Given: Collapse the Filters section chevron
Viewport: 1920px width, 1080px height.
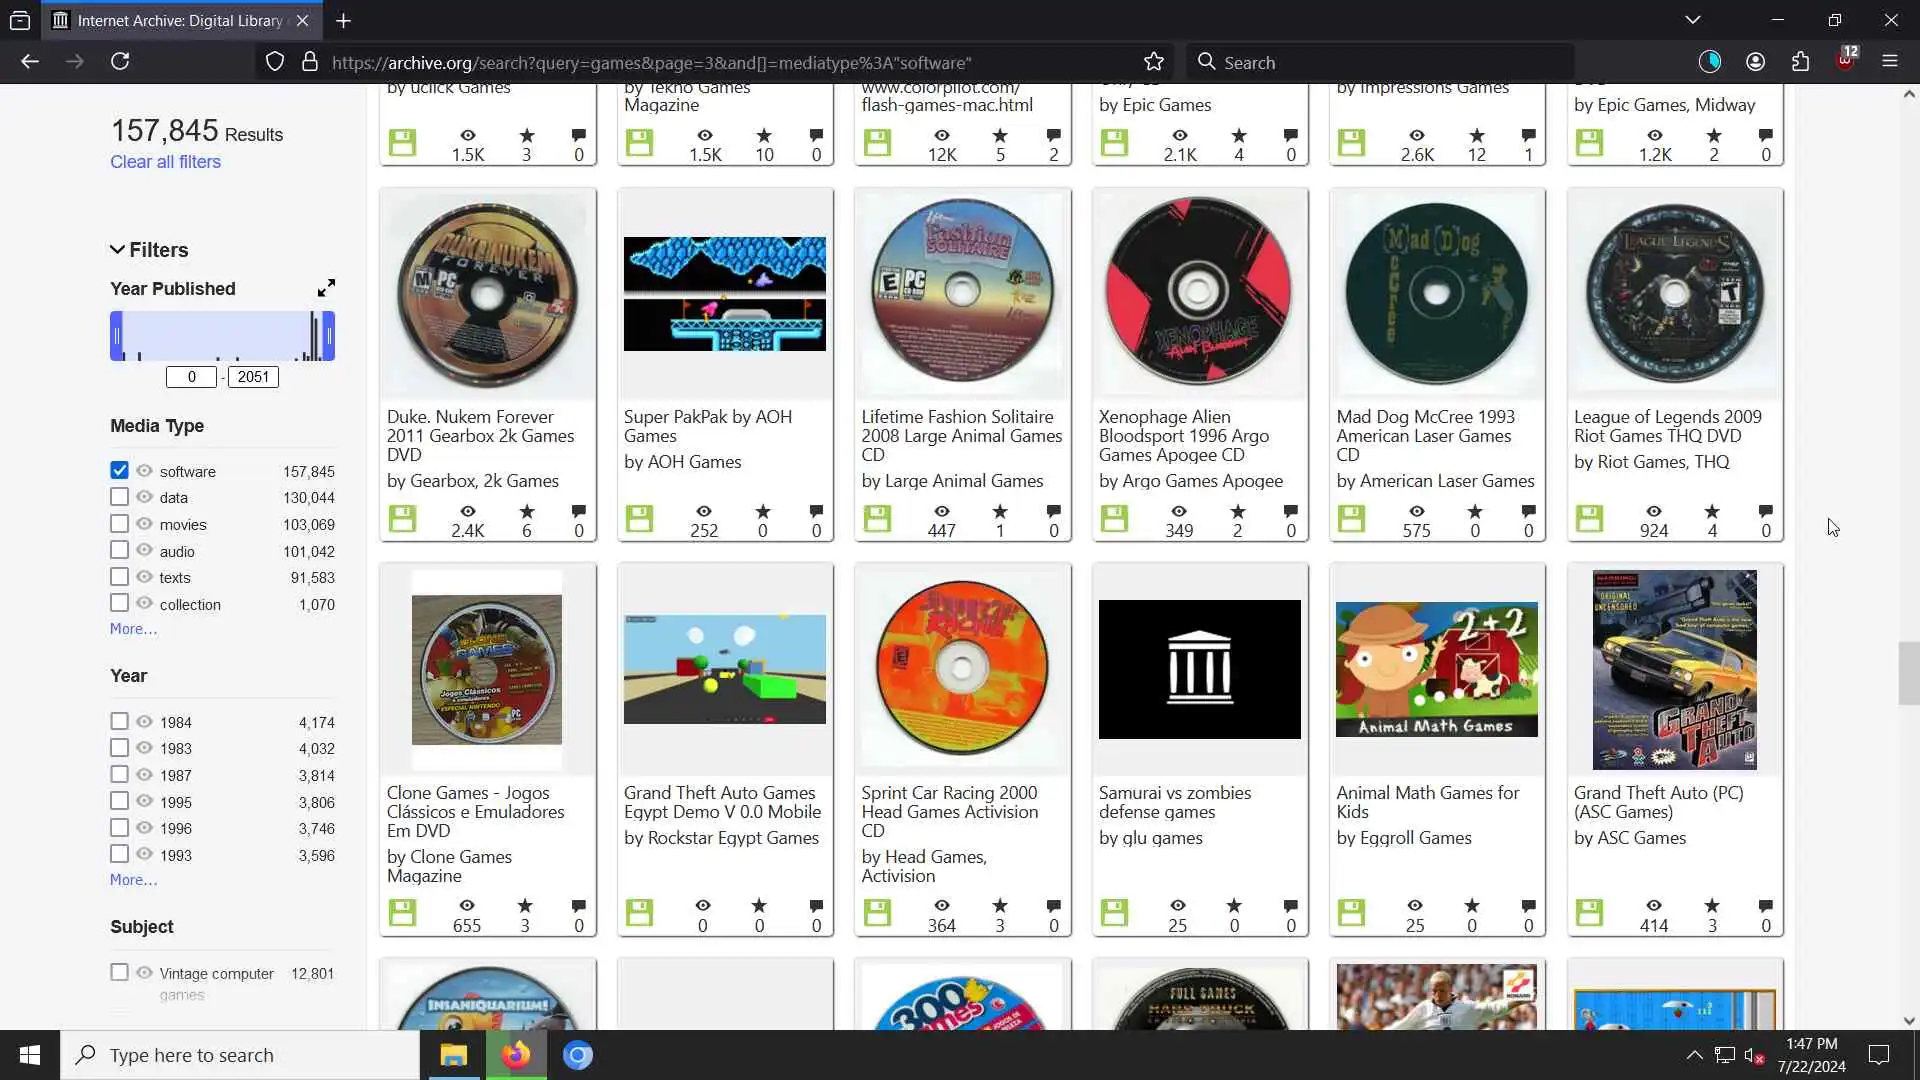Looking at the screenshot, I should pos(117,250).
